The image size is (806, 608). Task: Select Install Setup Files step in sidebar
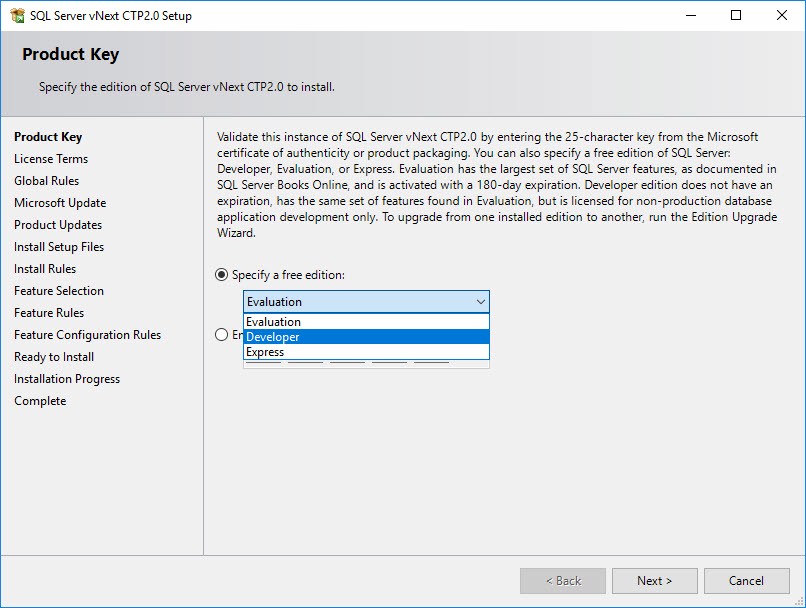click(59, 247)
